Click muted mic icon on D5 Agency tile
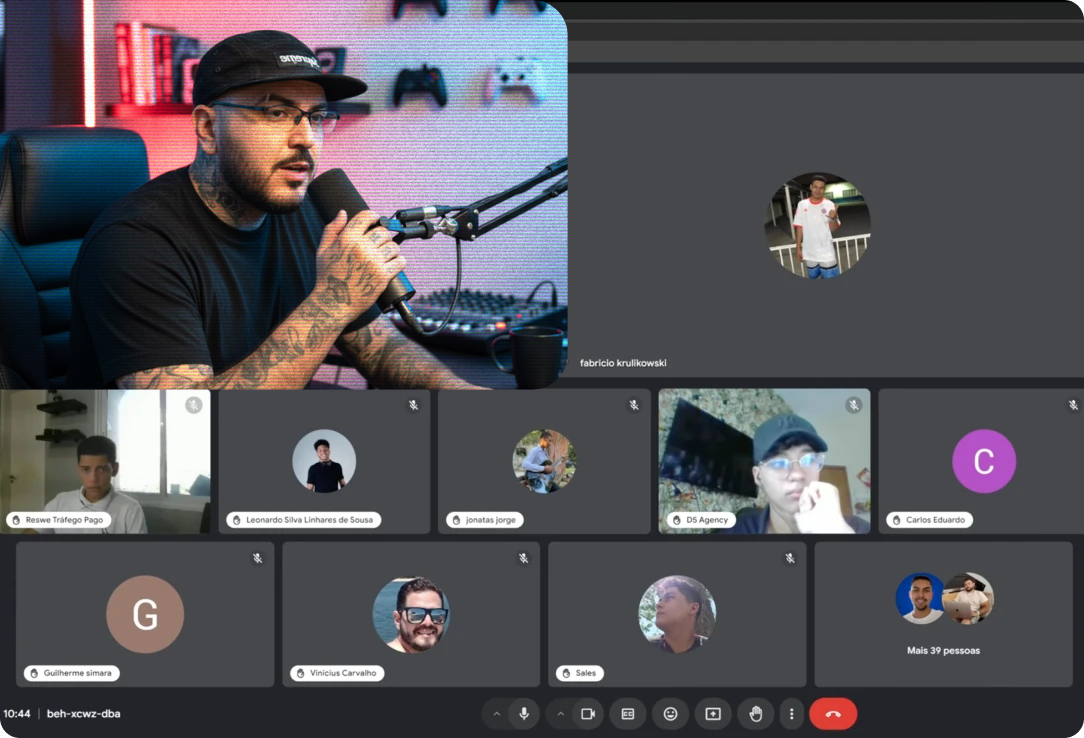Screen dimensions: 1084x738 tap(853, 405)
